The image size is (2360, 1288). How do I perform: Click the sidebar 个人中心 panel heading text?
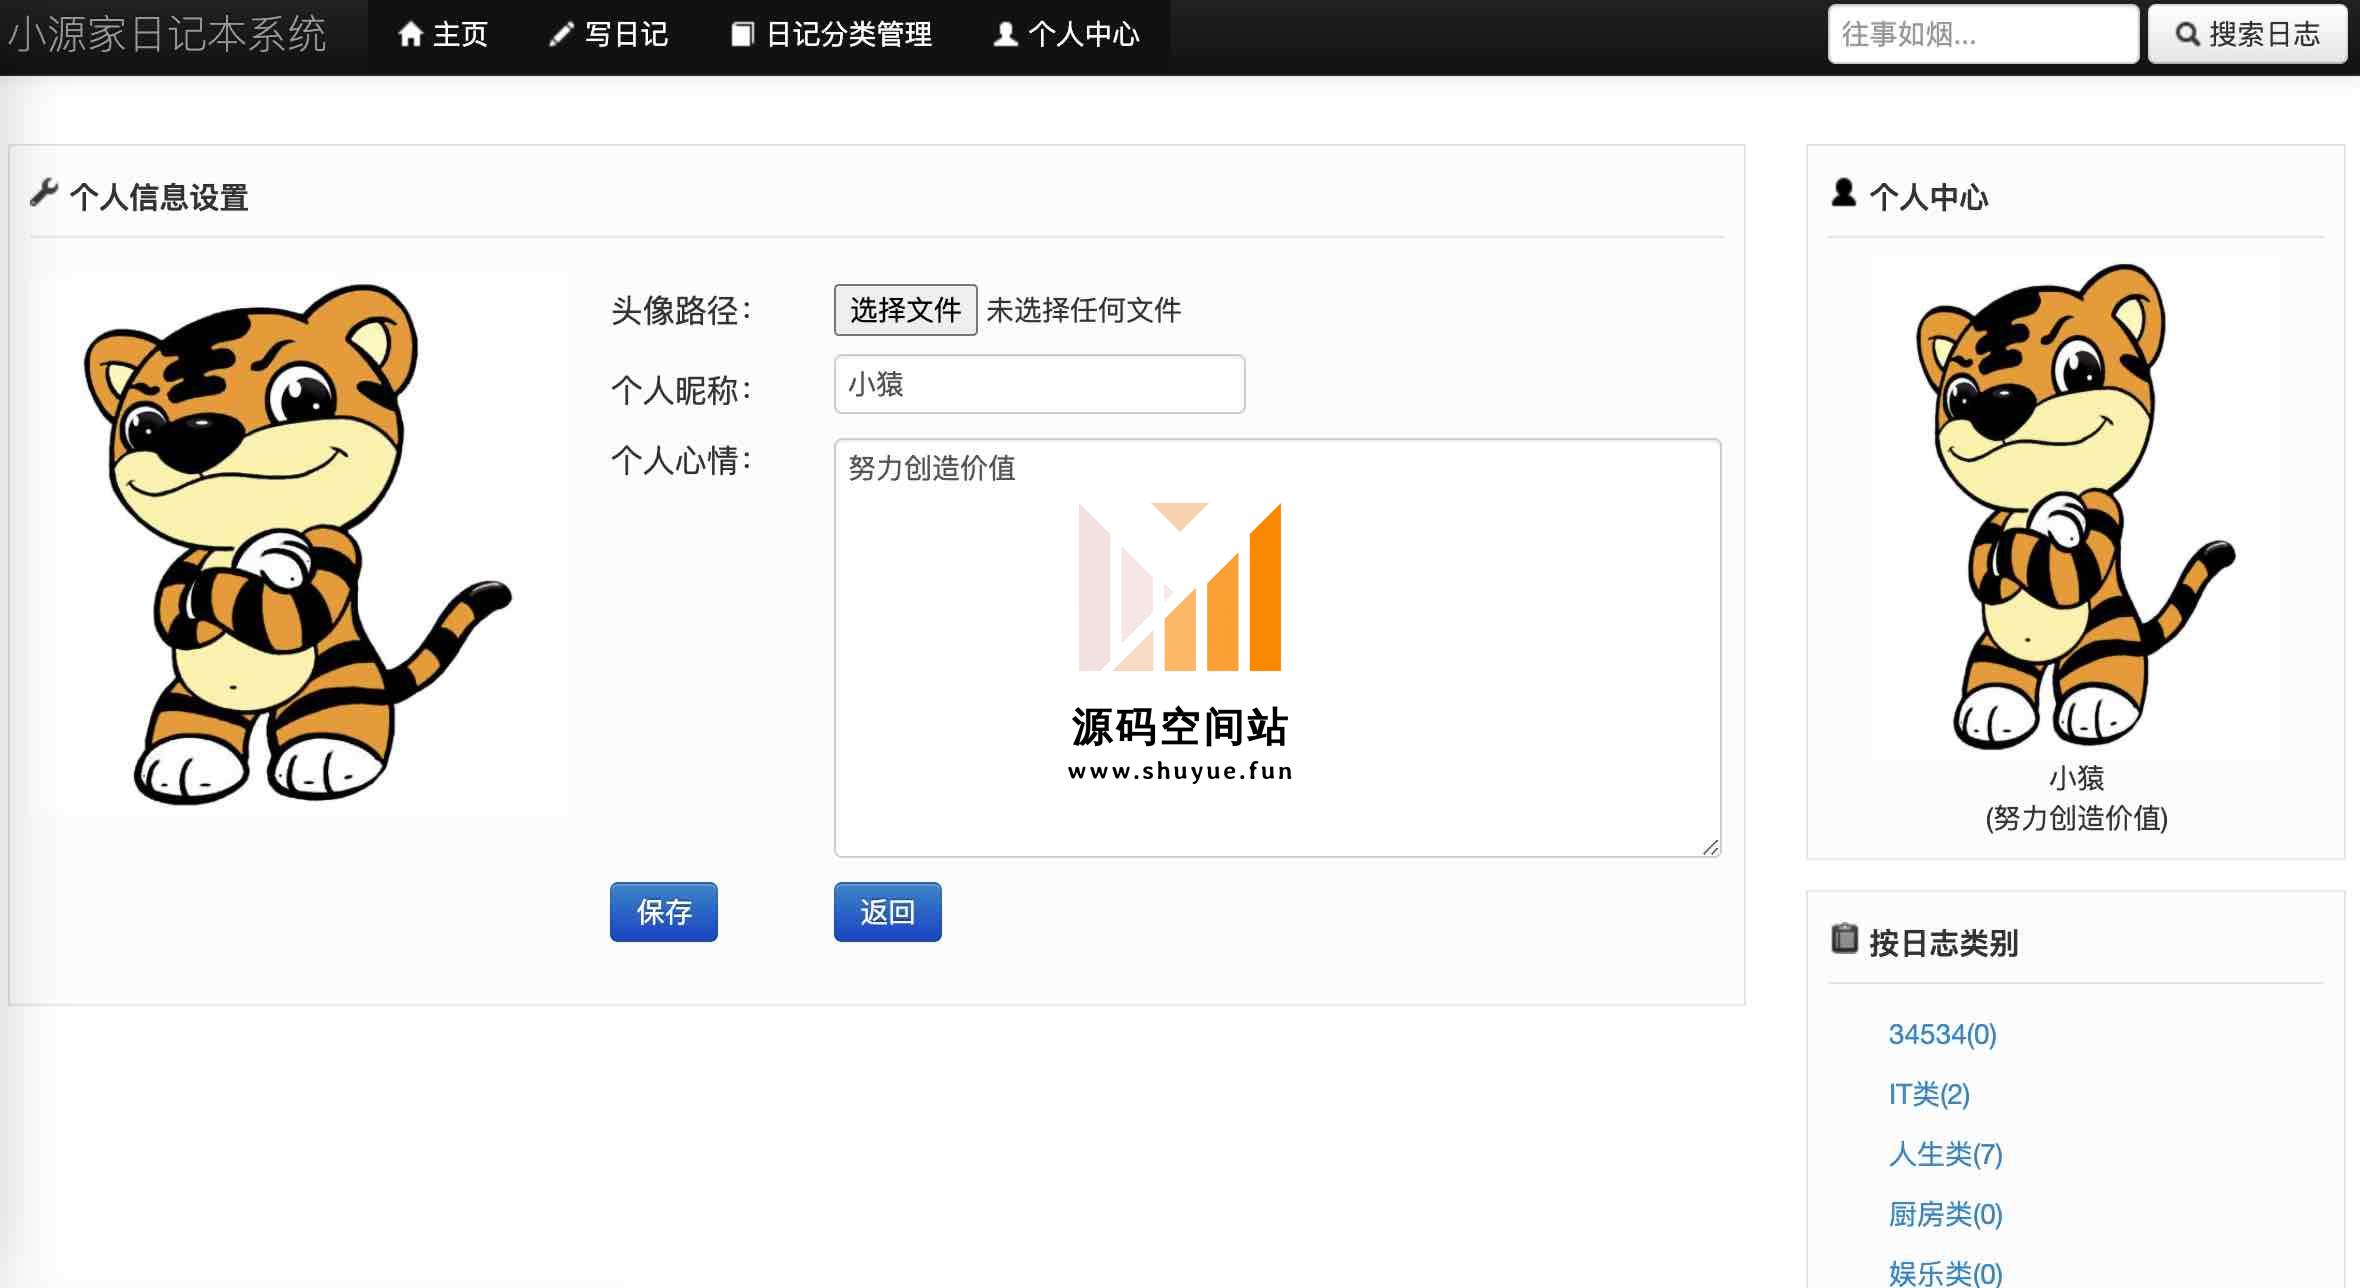[x=1928, y=197]
